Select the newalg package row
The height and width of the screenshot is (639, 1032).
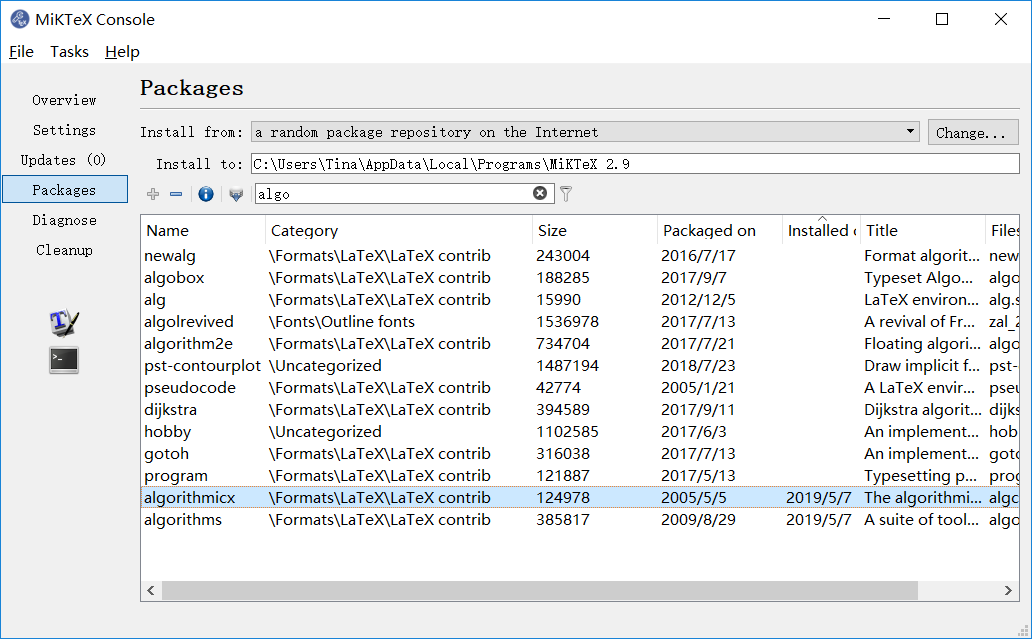[580, 255]
